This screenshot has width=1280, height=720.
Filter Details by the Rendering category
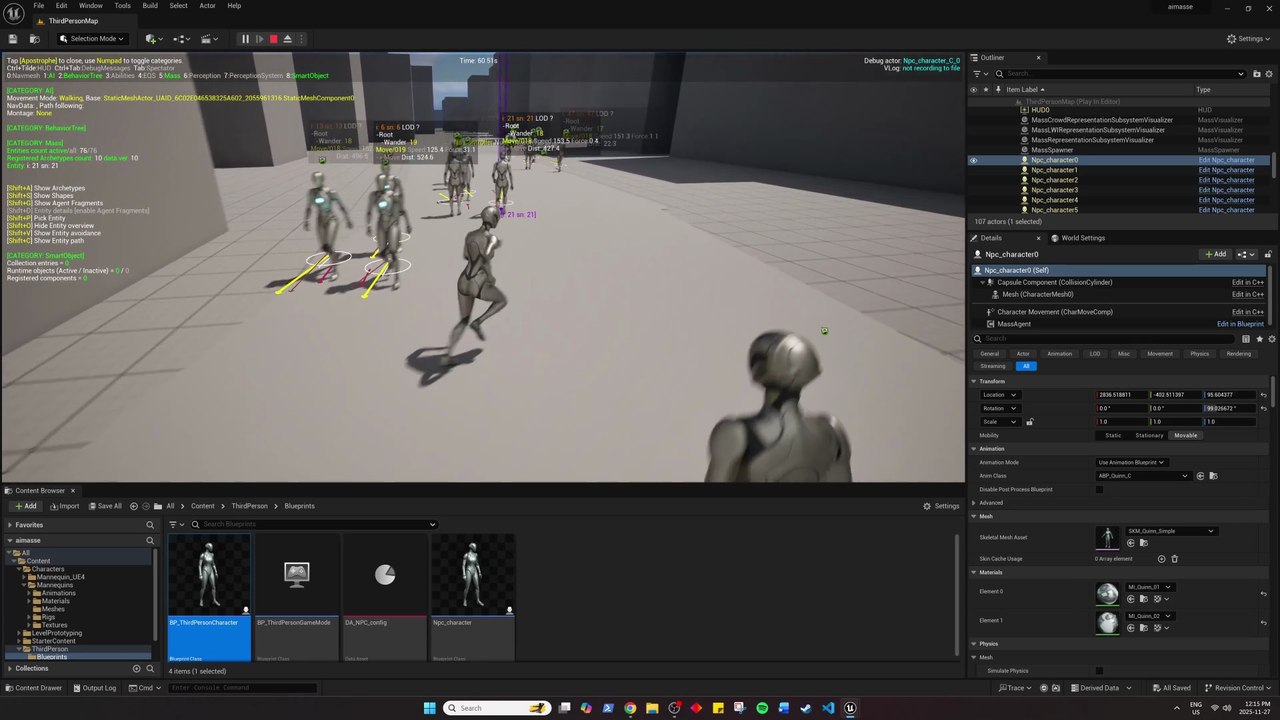click(x=1238, y=353)
